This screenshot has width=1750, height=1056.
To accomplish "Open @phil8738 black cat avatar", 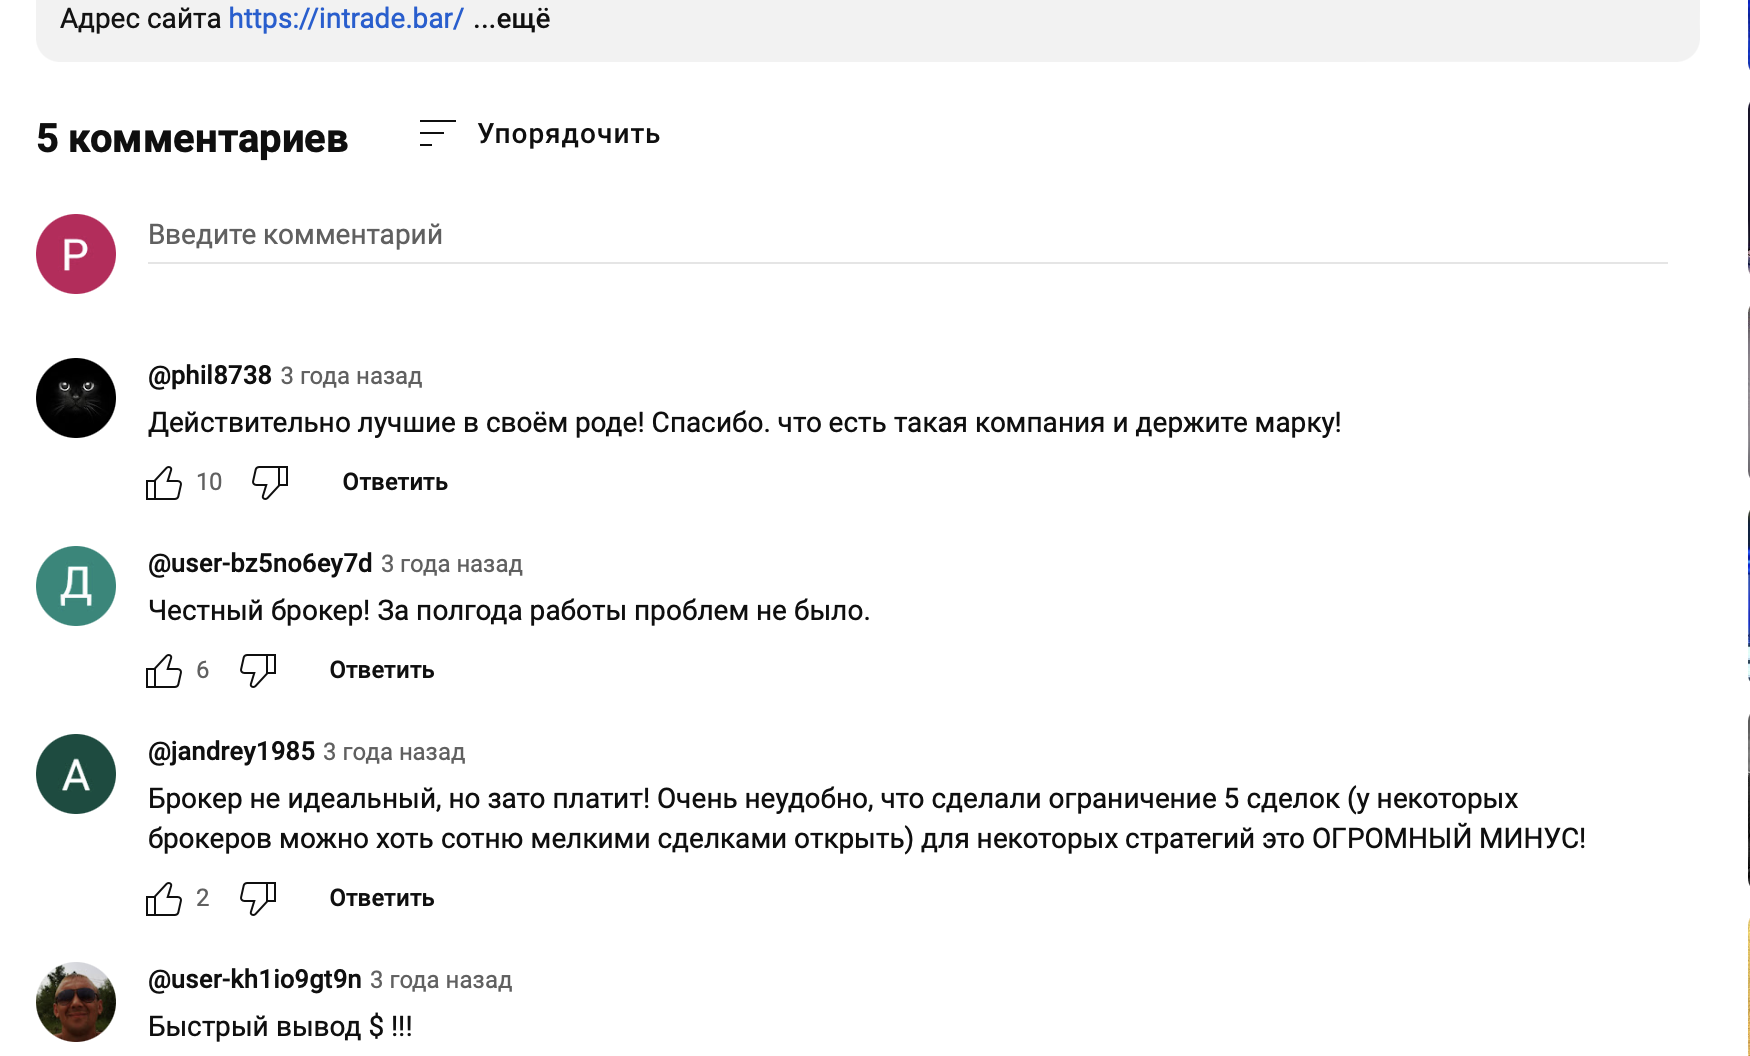I will coord(76,398).
